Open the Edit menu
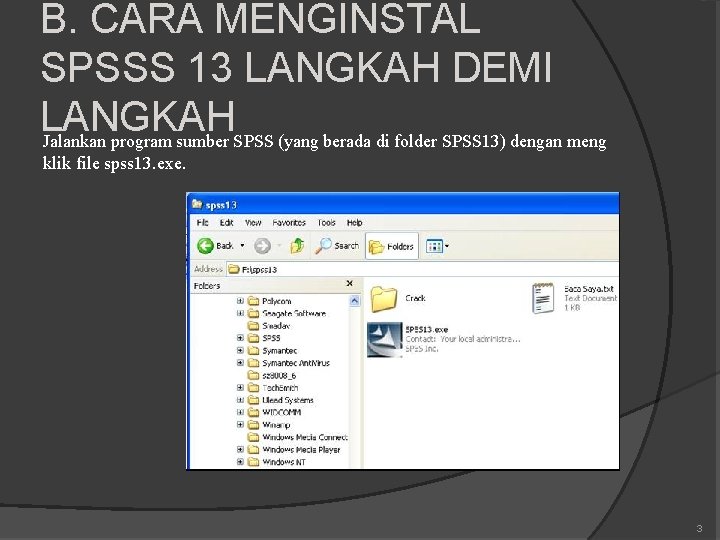The image size is (720, 540). tap(226, 223)
